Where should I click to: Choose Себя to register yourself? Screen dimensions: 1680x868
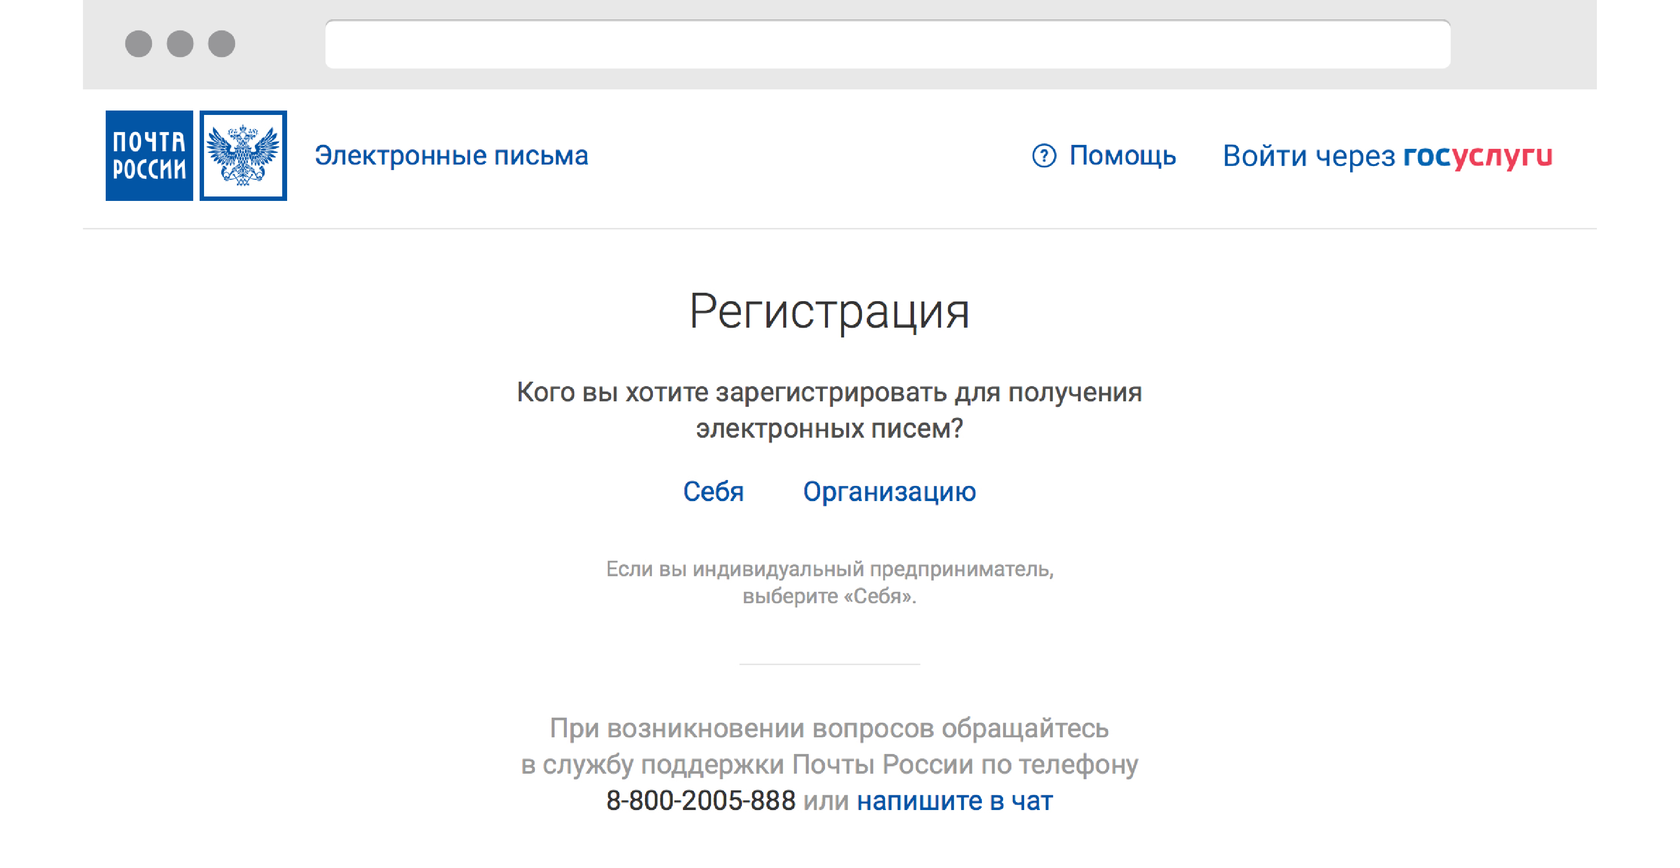(x=713, y=492)
